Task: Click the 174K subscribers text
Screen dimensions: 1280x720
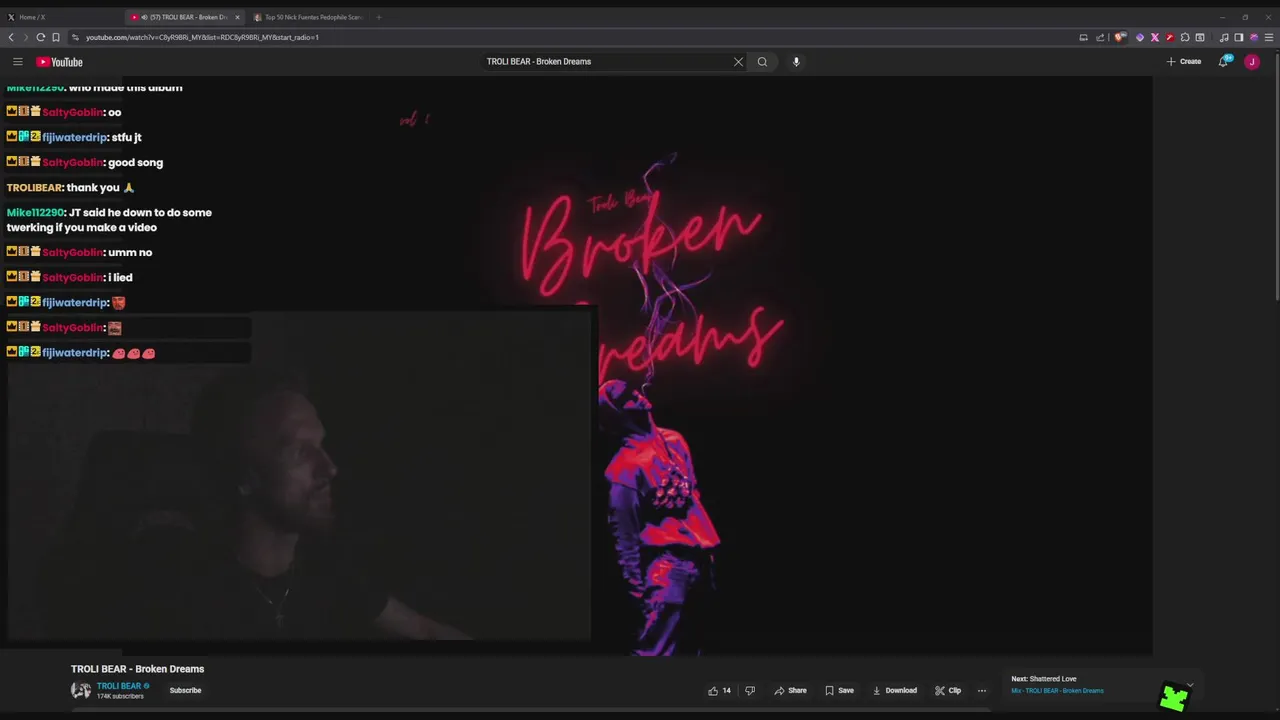Action: pyautogui.click(x=120, y=696)
